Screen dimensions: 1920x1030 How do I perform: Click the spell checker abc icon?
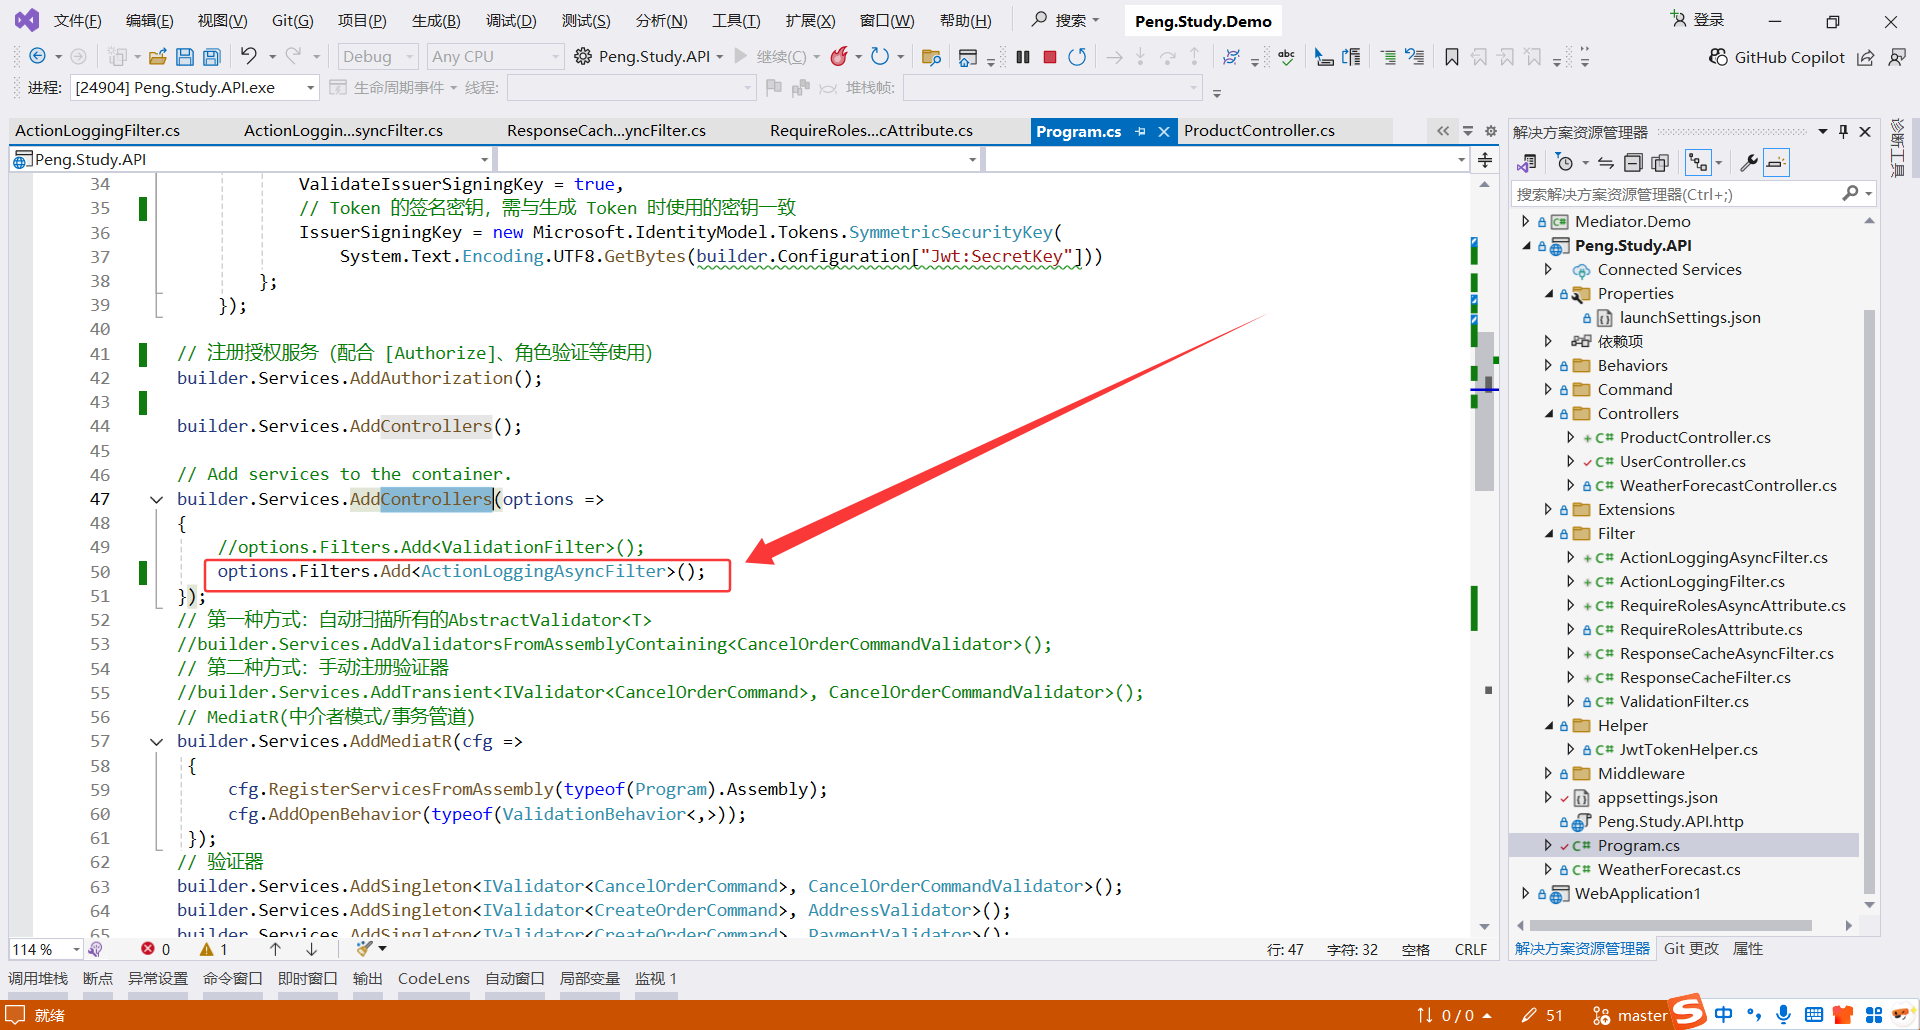point(1286,57)
